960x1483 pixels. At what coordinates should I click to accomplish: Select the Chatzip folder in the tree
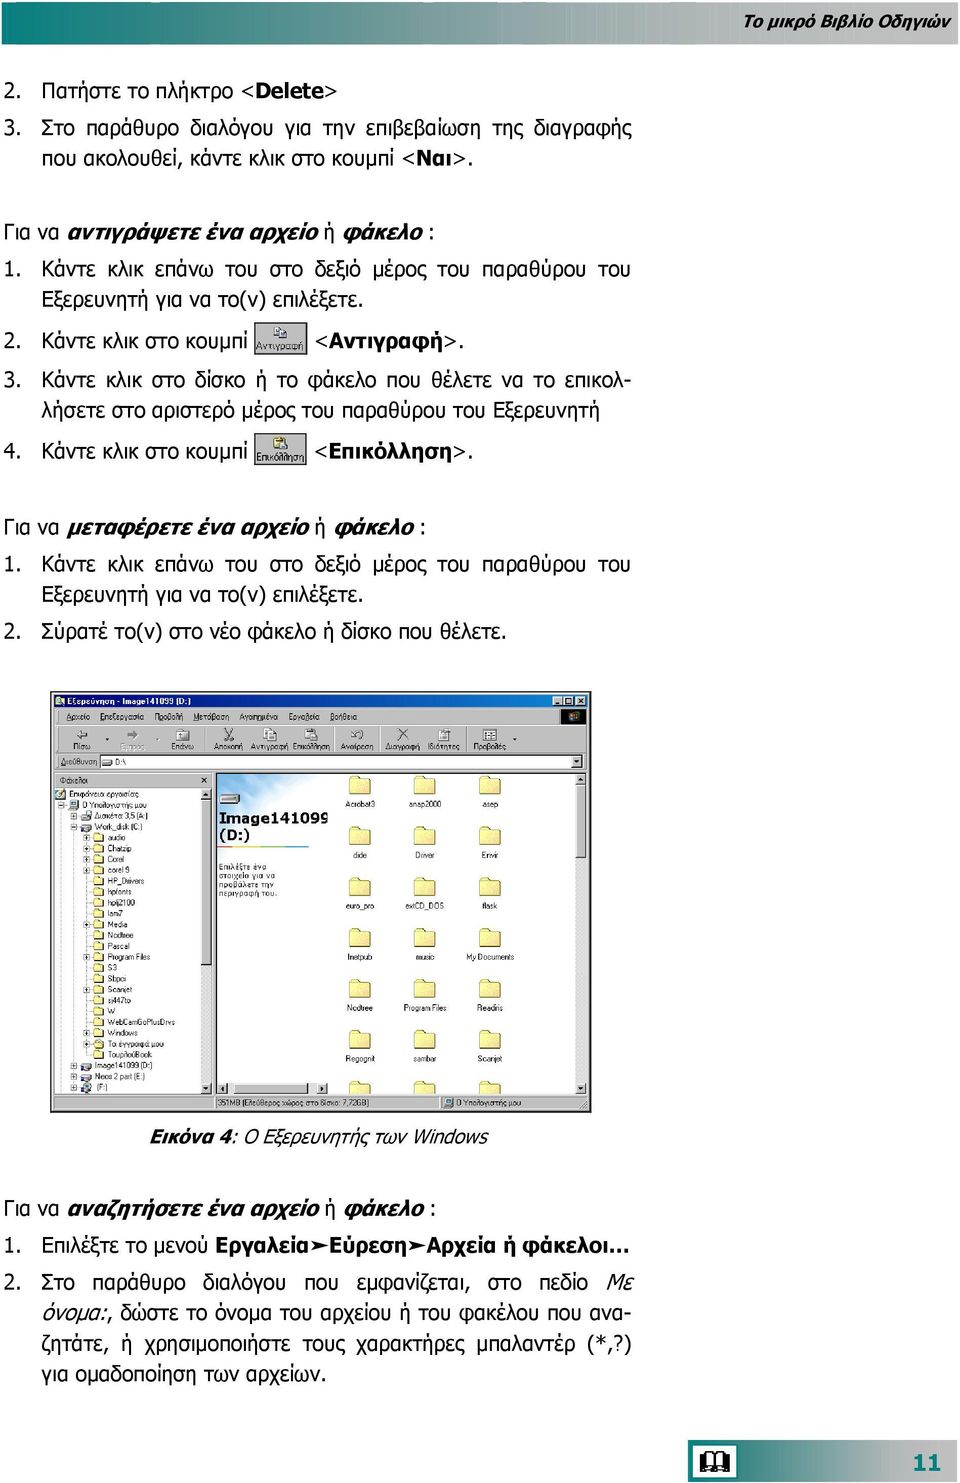[119, 849]
